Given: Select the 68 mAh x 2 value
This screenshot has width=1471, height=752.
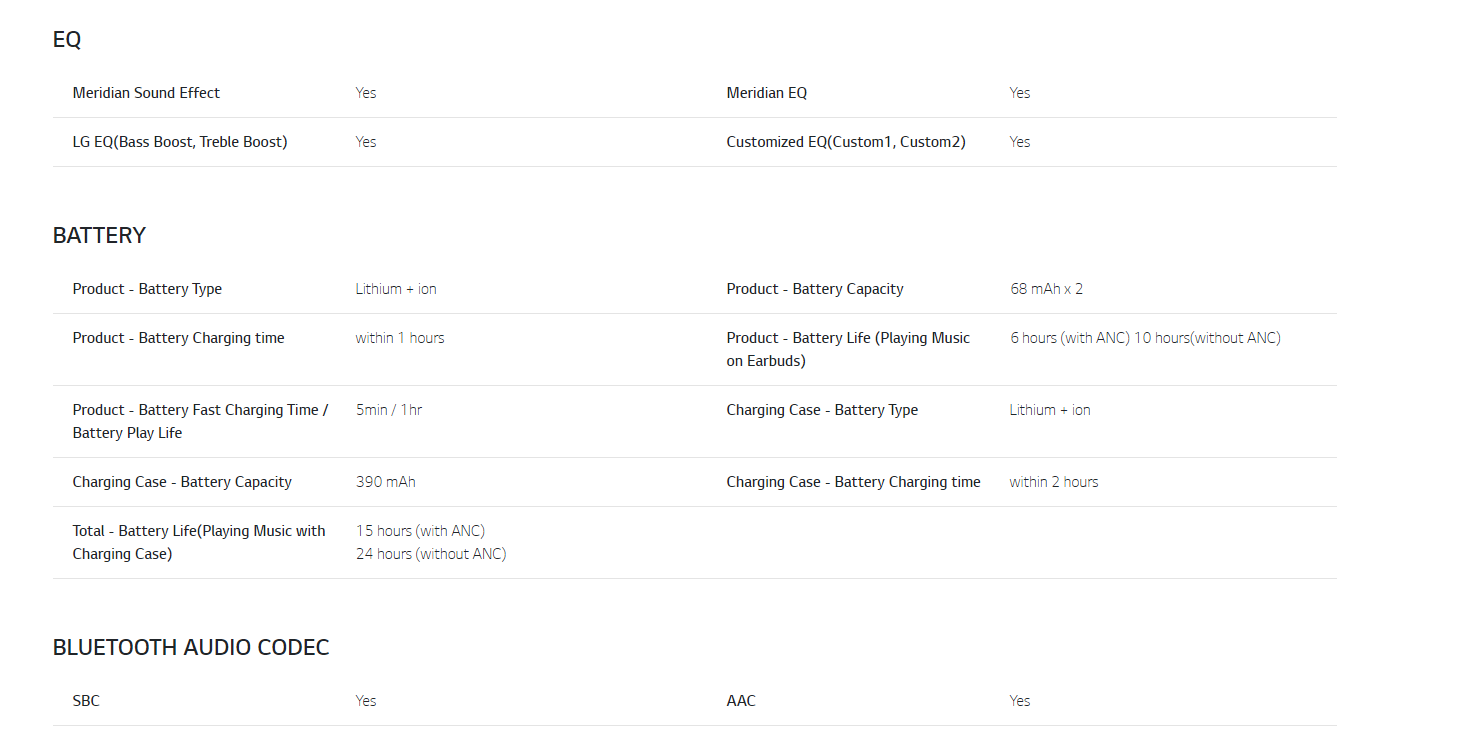Looking at the screenshot, I should pos(1046,289).
